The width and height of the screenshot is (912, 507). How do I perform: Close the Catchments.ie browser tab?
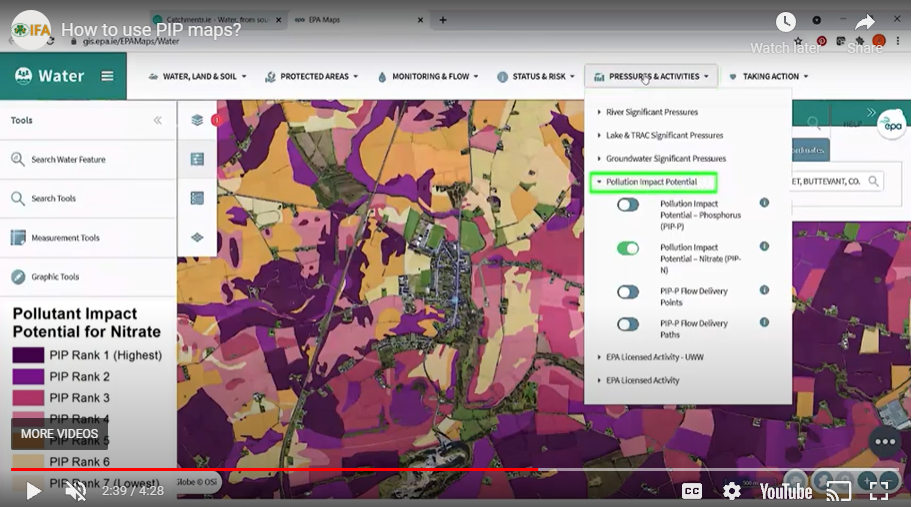(278, 20)
